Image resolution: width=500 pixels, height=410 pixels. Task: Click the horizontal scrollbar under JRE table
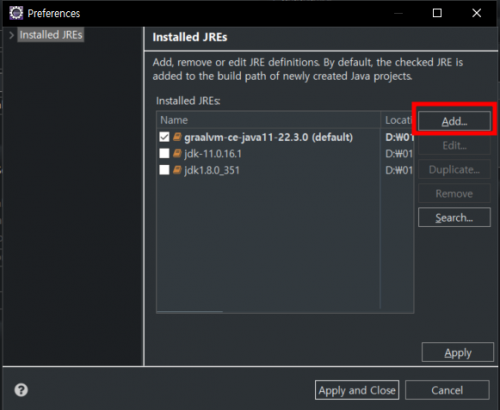[190, 312]
